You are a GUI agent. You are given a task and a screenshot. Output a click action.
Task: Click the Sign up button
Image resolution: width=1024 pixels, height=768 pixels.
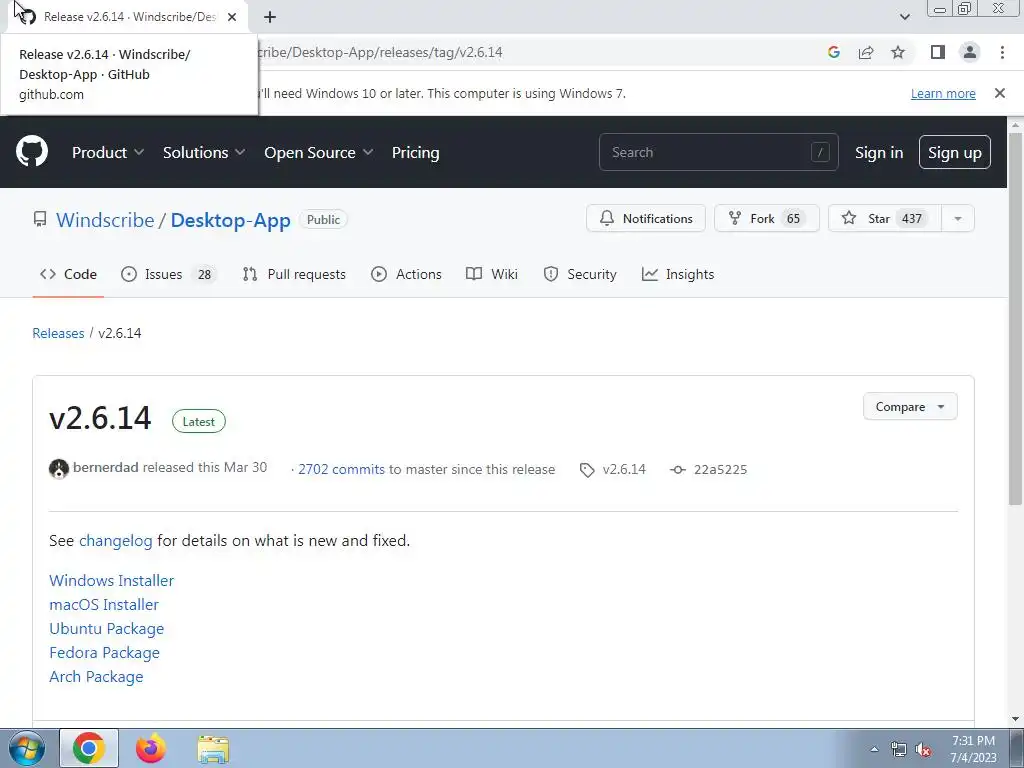pos(954,152)
